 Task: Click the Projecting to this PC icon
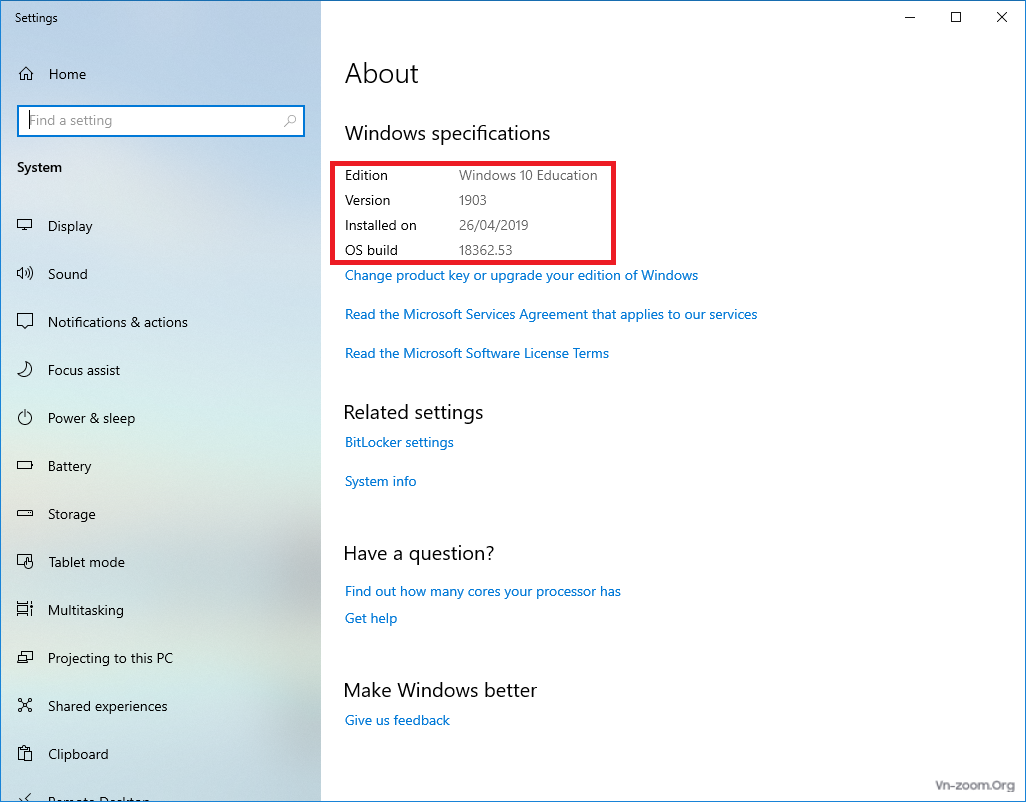point(25,657)
